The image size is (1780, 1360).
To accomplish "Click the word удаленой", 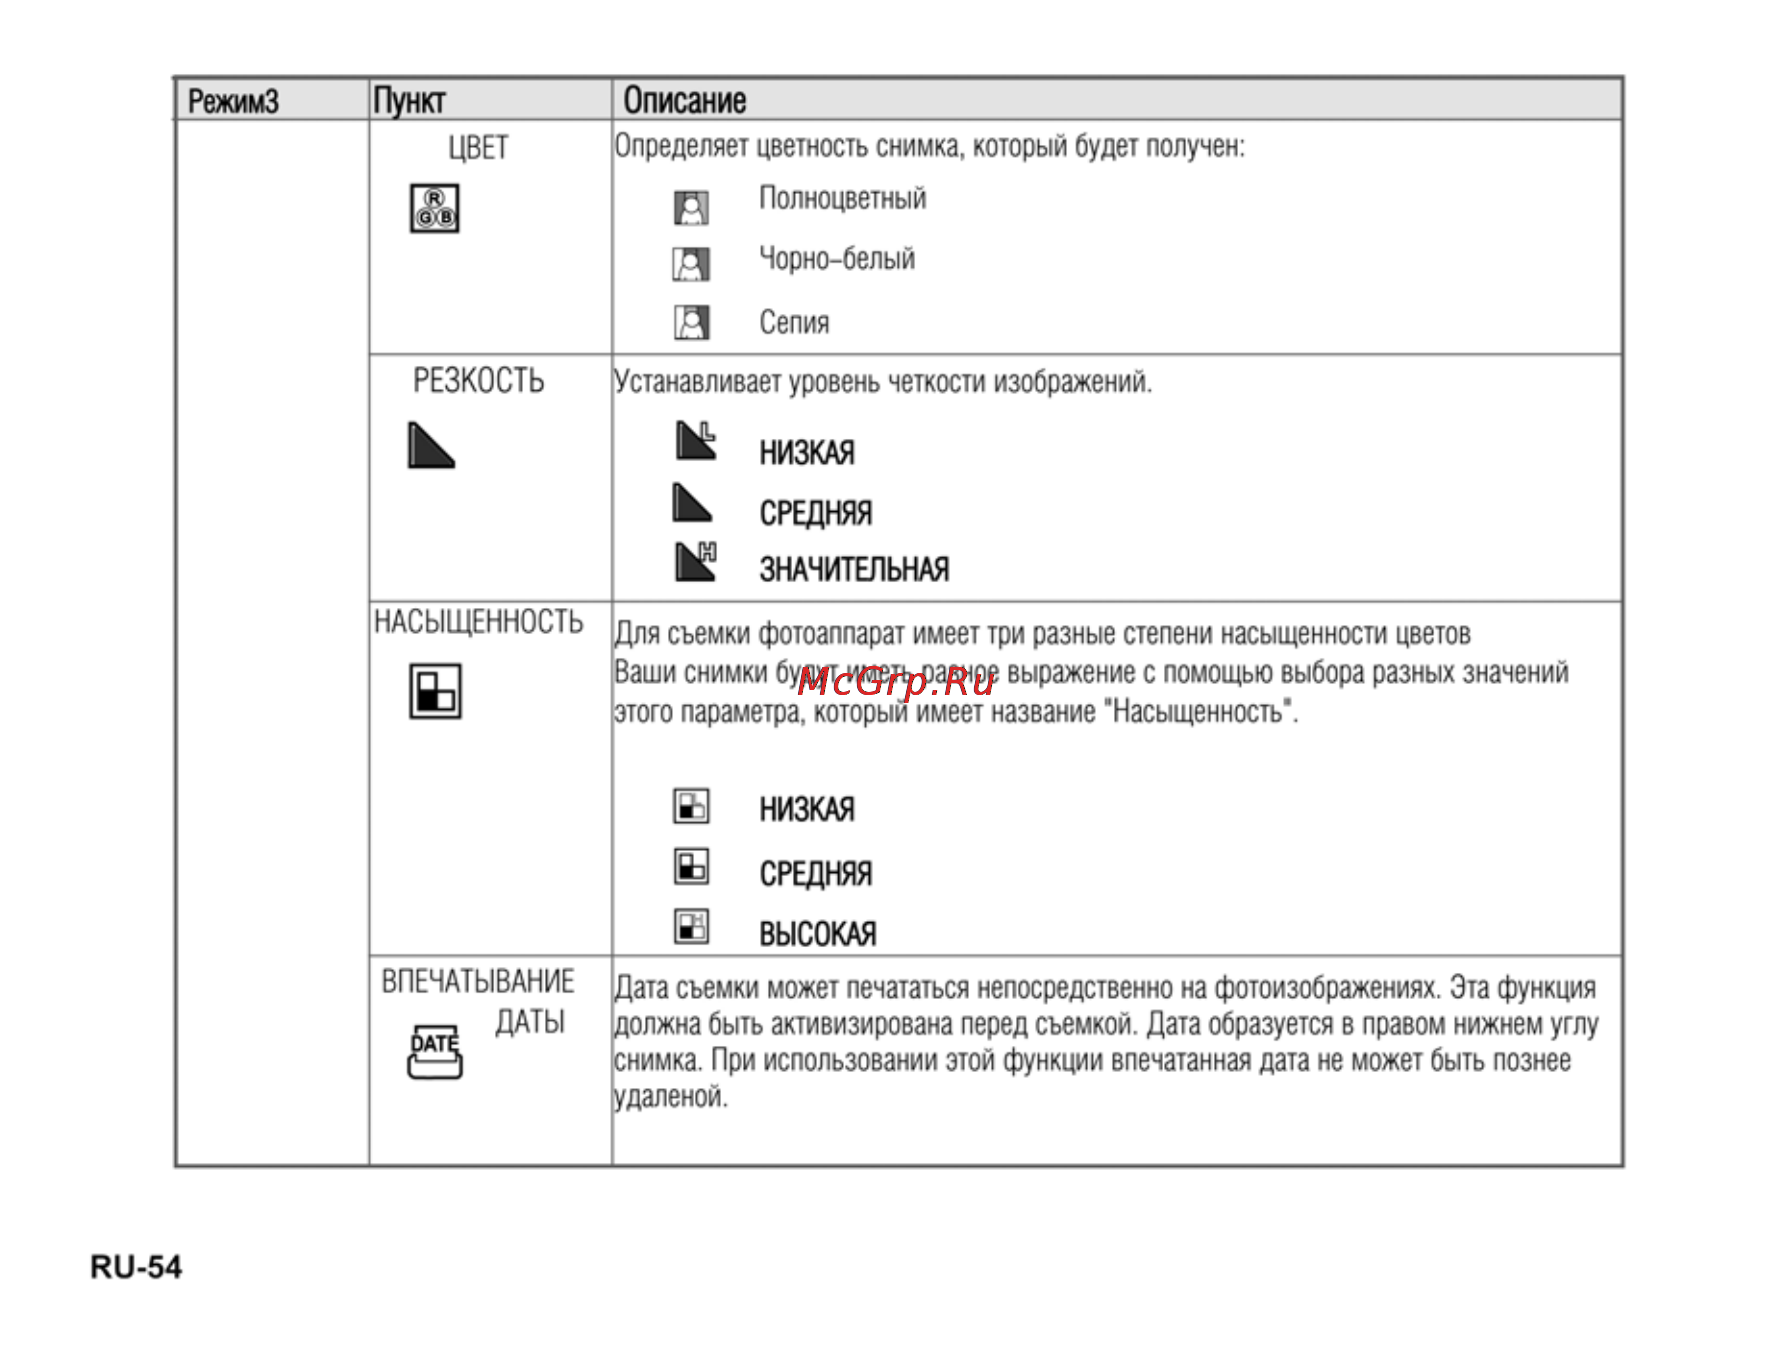I will coord(671,1097).
